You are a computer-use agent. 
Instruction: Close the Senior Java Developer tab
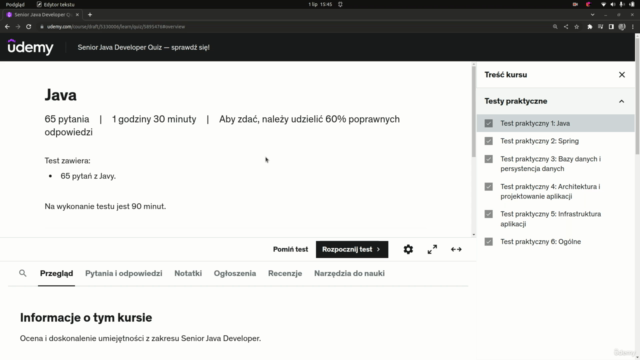[77, 15]
